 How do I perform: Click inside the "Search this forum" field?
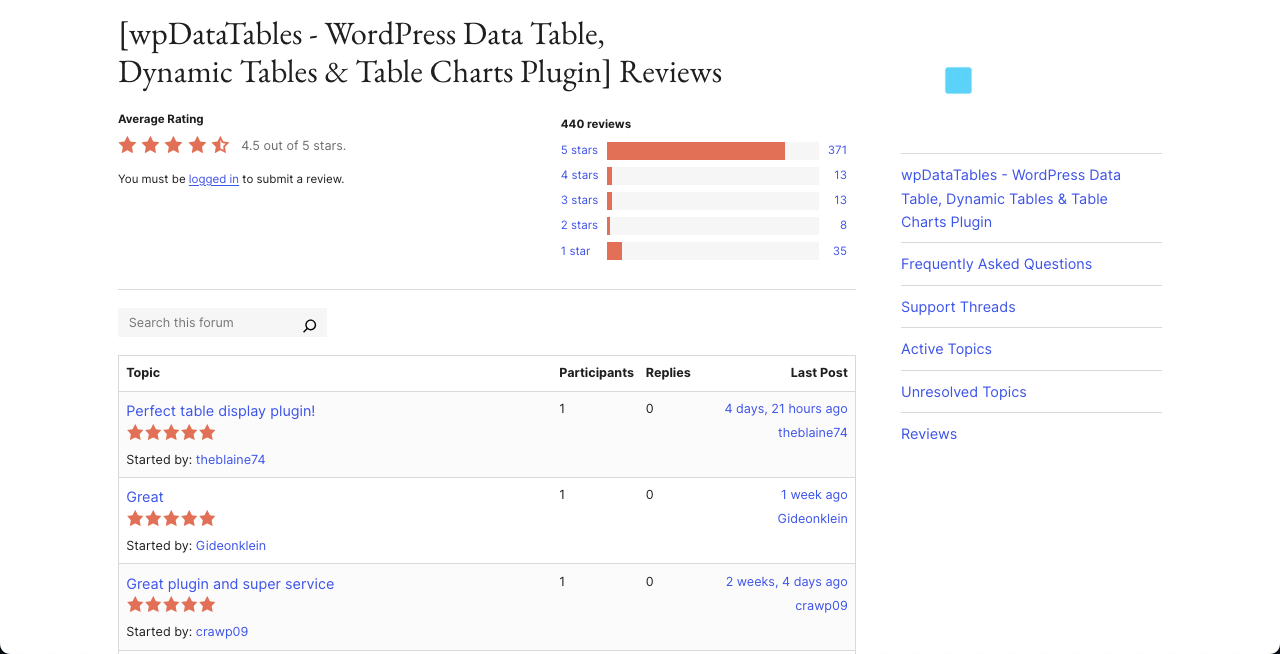pyautogui.click(x=200, y=322)
